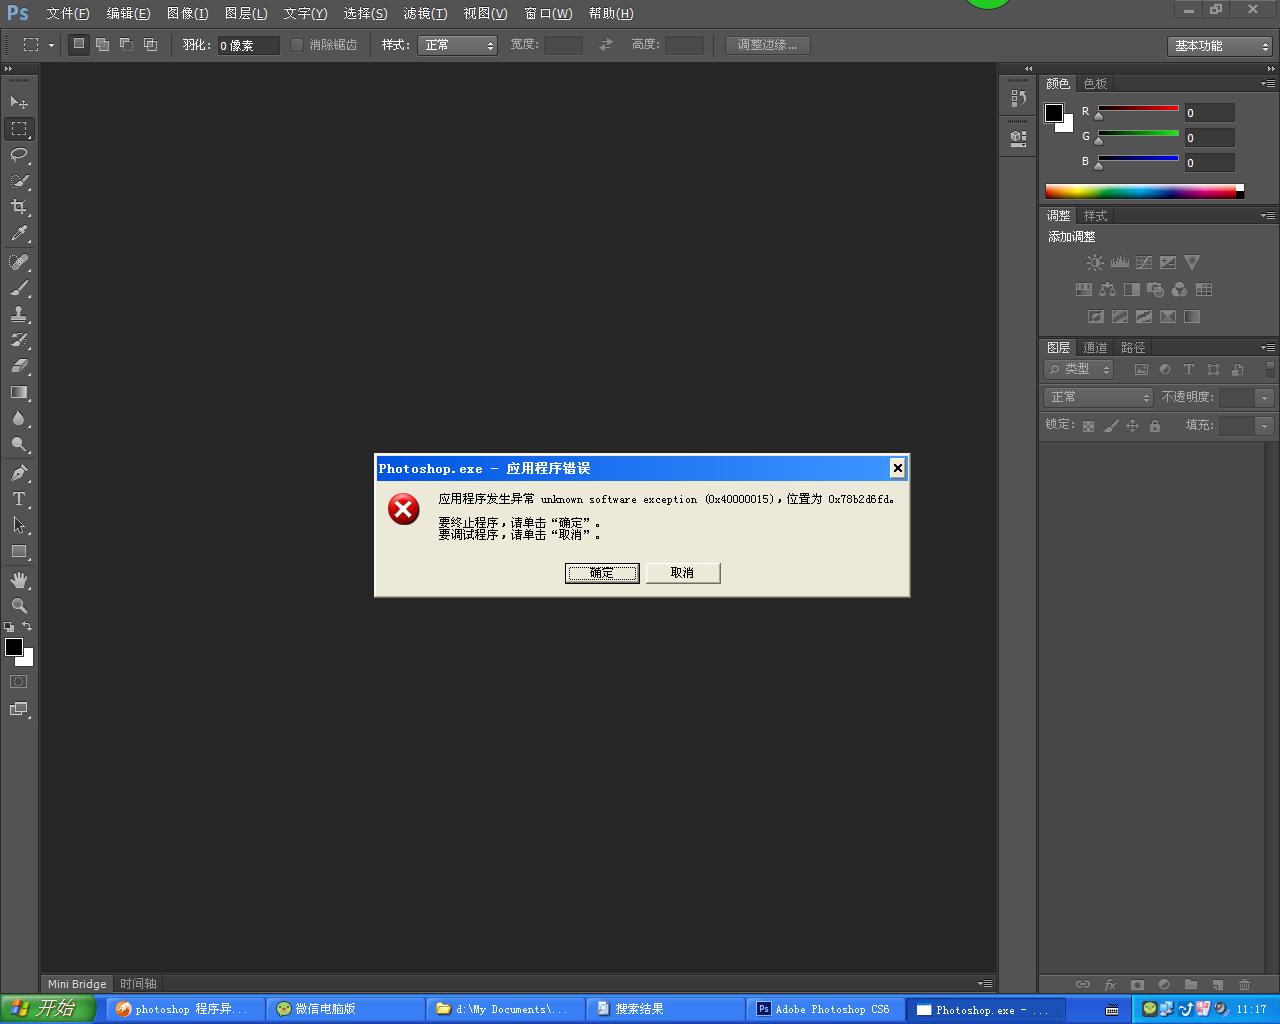1280x1024 pixels.
Task: Open the 微信电脑版 taskbar item
Action: pyautogui.click(x=345, y=1009)
